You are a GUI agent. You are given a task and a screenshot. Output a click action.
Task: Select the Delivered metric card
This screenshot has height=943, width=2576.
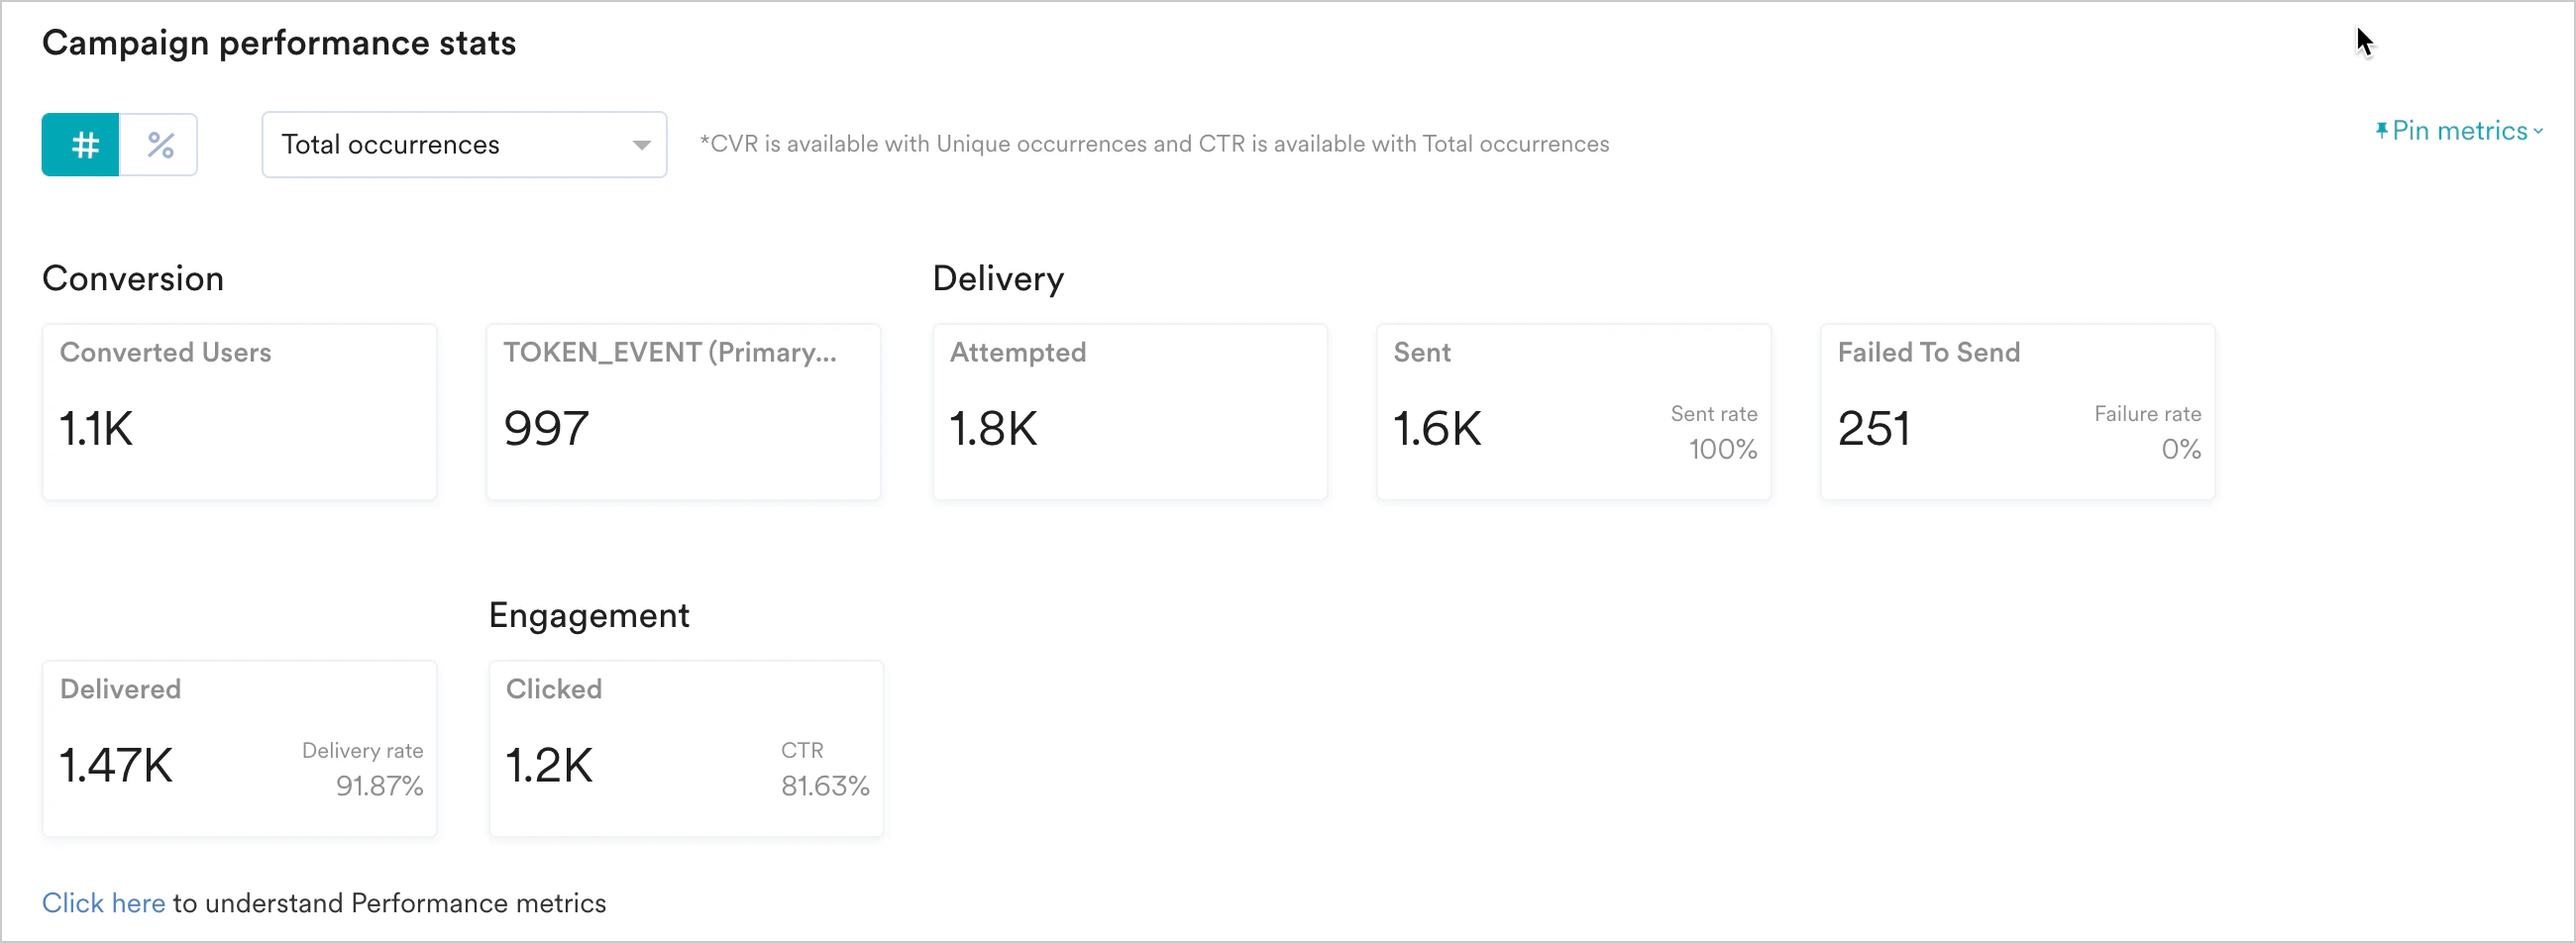239,749
